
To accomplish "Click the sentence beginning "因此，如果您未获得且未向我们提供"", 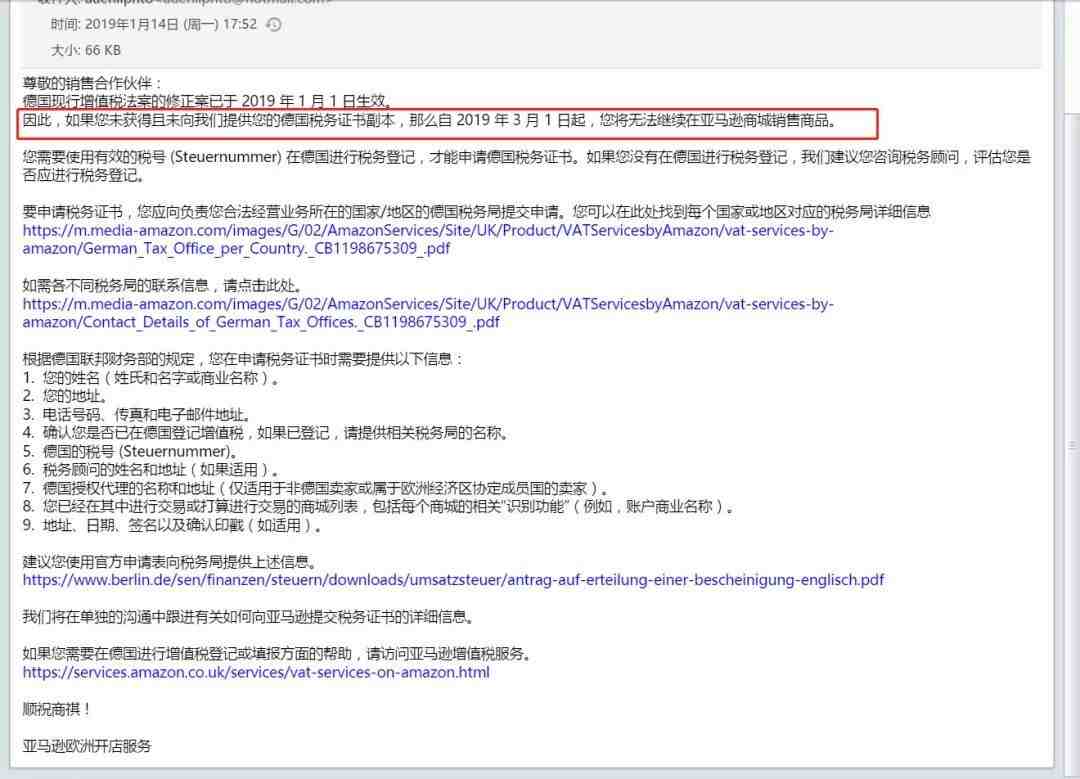I will coord(430,121).
